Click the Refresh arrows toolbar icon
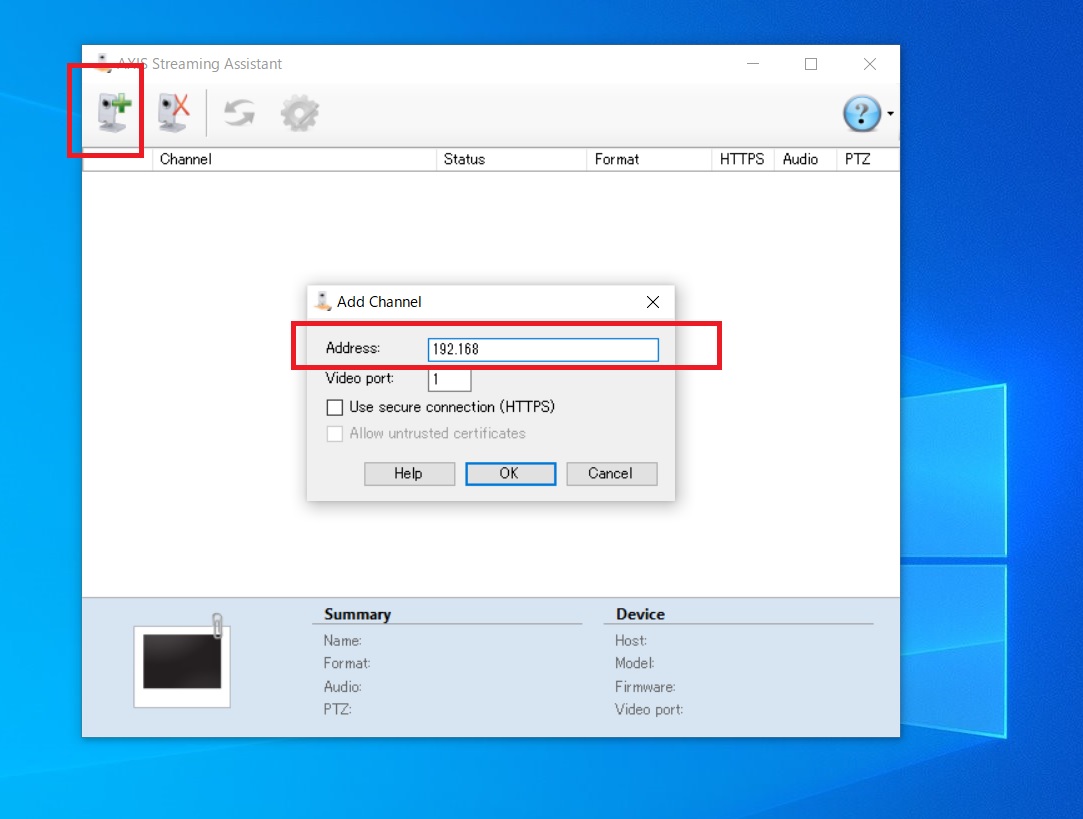This screenshot has height=819, width=1083. (240, 113)
